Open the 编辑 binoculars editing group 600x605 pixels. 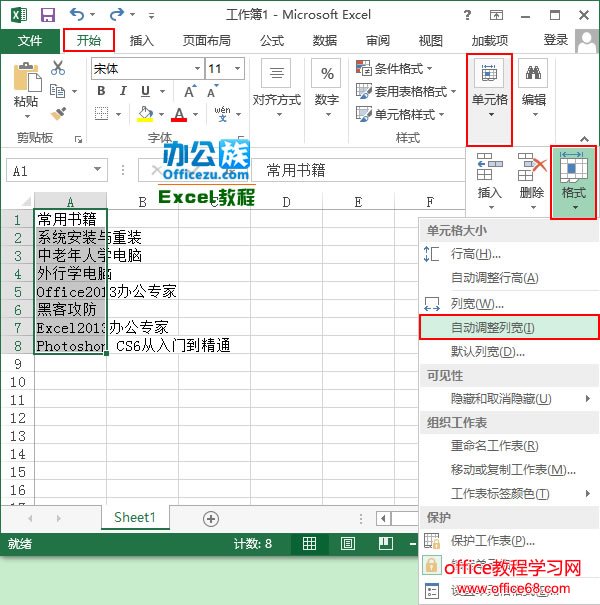click(534, 89)
